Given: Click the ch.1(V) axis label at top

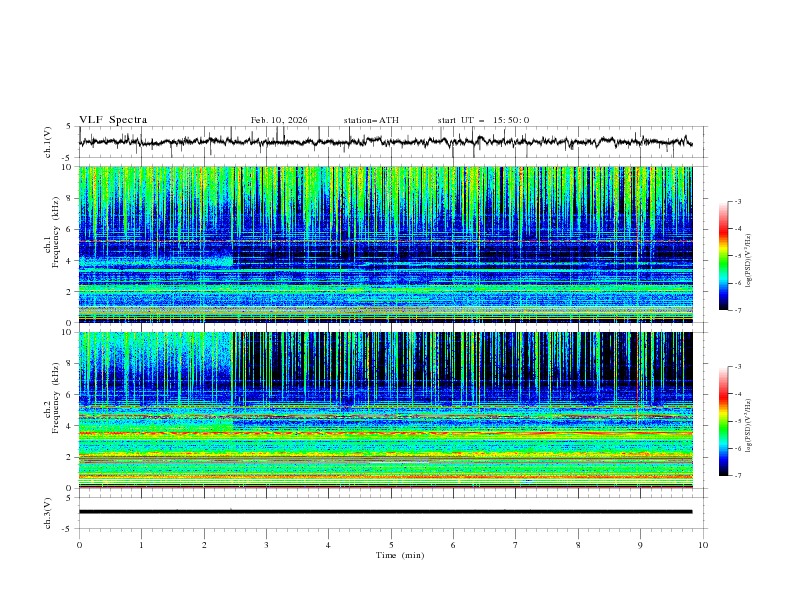Looking at the screenshot, I should pos(47,143).
